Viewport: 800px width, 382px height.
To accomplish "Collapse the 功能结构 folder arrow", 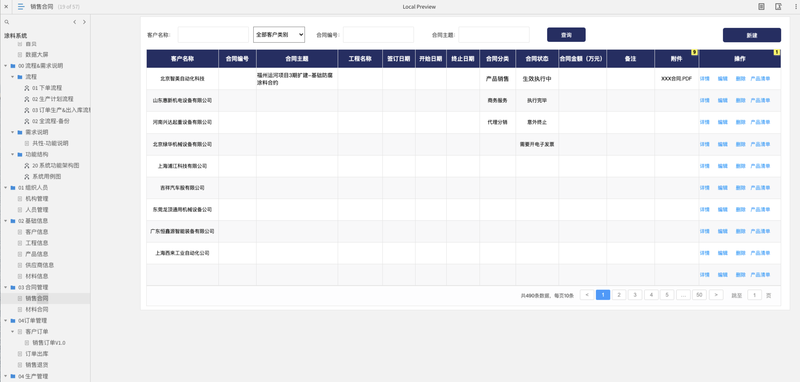I will click(x=13, y=155).
